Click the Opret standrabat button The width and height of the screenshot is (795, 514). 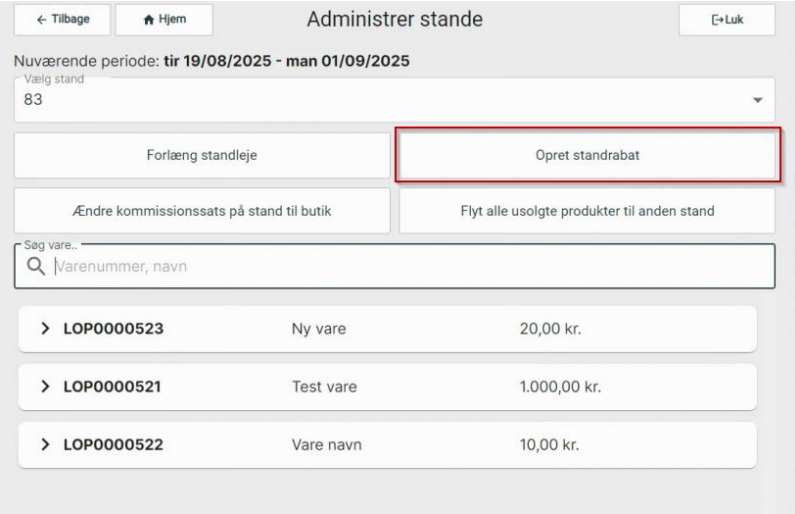pyautogui.click(x=587, y=156)
